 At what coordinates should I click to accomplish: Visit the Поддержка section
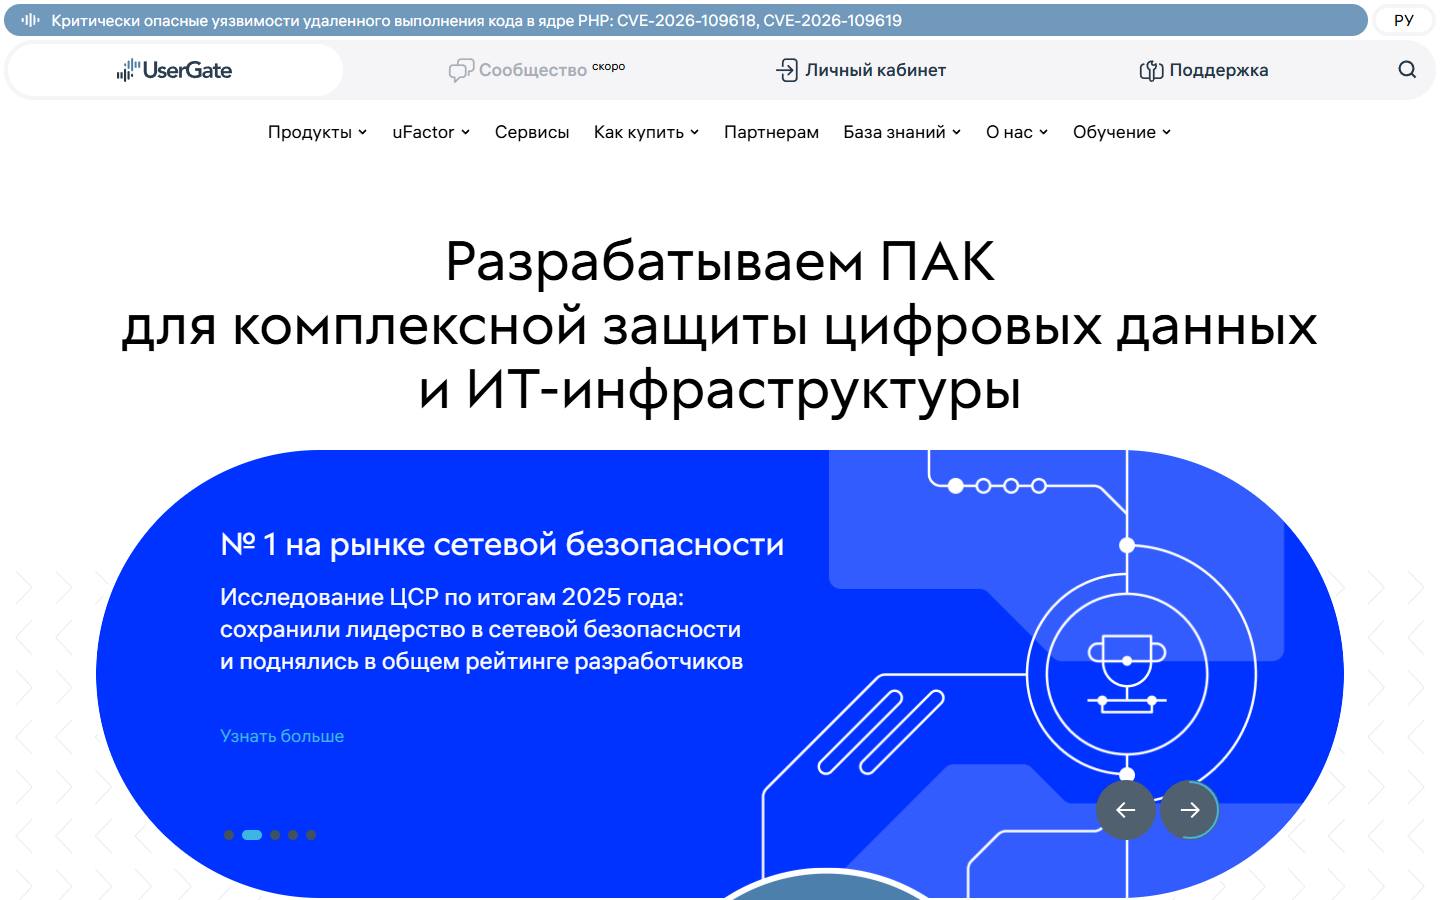(1204, 70)
